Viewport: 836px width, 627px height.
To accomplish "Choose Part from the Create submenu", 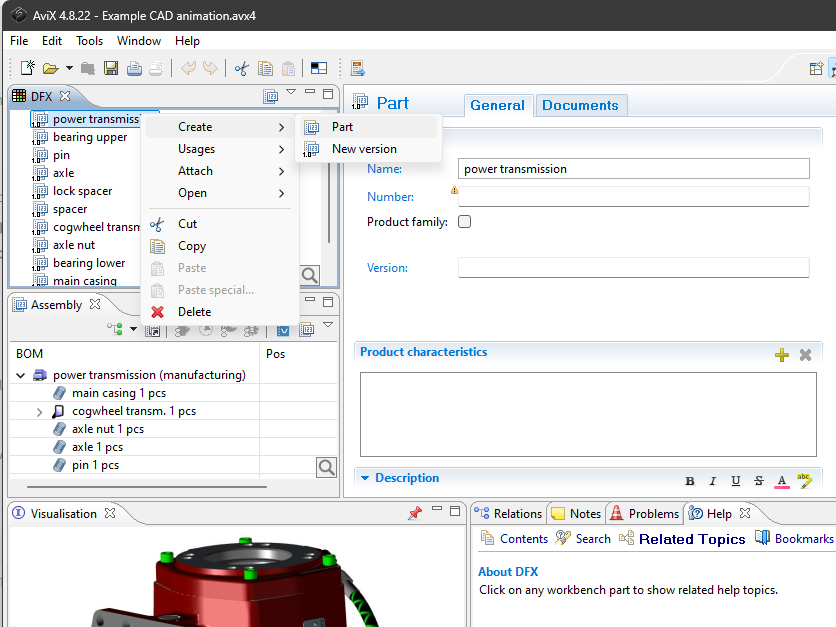I will click(x=342, y=127).
